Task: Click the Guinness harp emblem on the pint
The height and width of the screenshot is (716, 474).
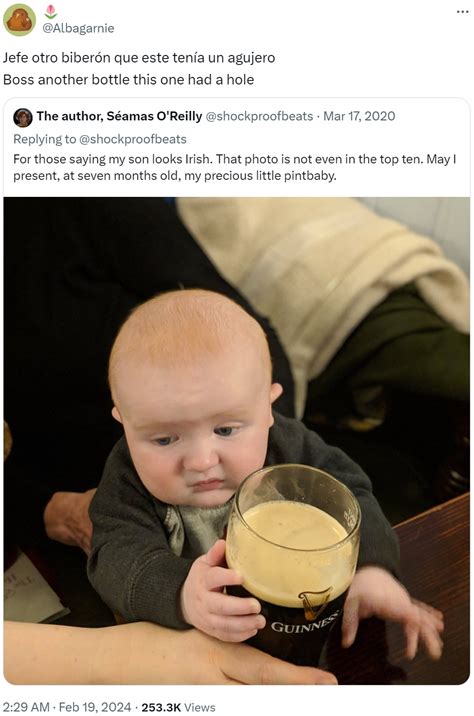Action: pos(315,603)
